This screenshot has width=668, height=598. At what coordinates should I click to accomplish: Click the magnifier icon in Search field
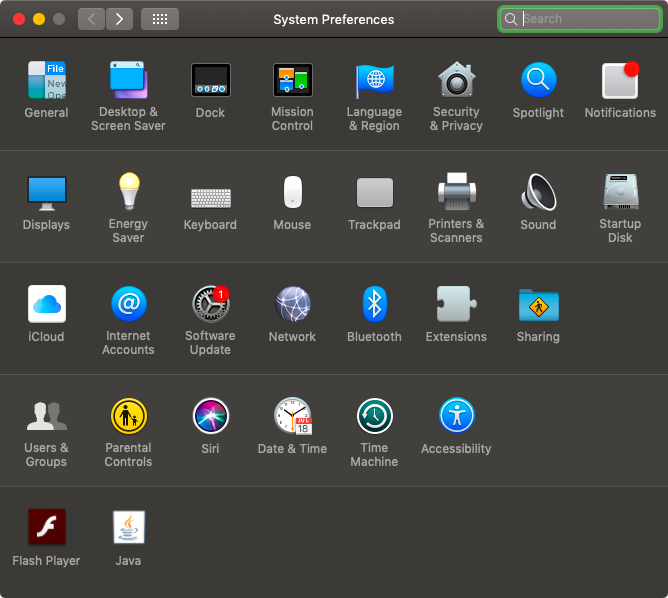tap(510, 19)
